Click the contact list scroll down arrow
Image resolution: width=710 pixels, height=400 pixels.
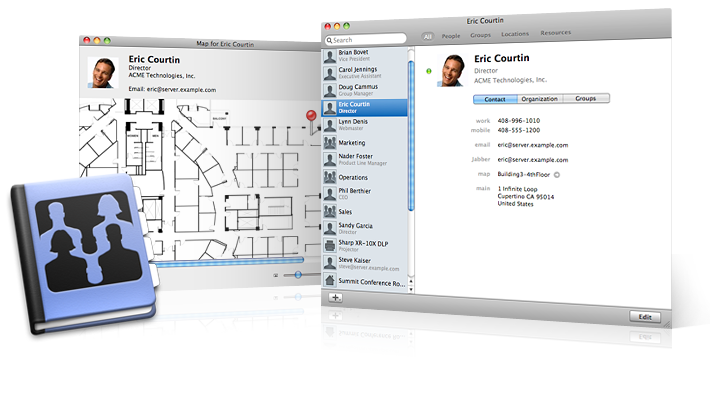(x=411, y=289)
